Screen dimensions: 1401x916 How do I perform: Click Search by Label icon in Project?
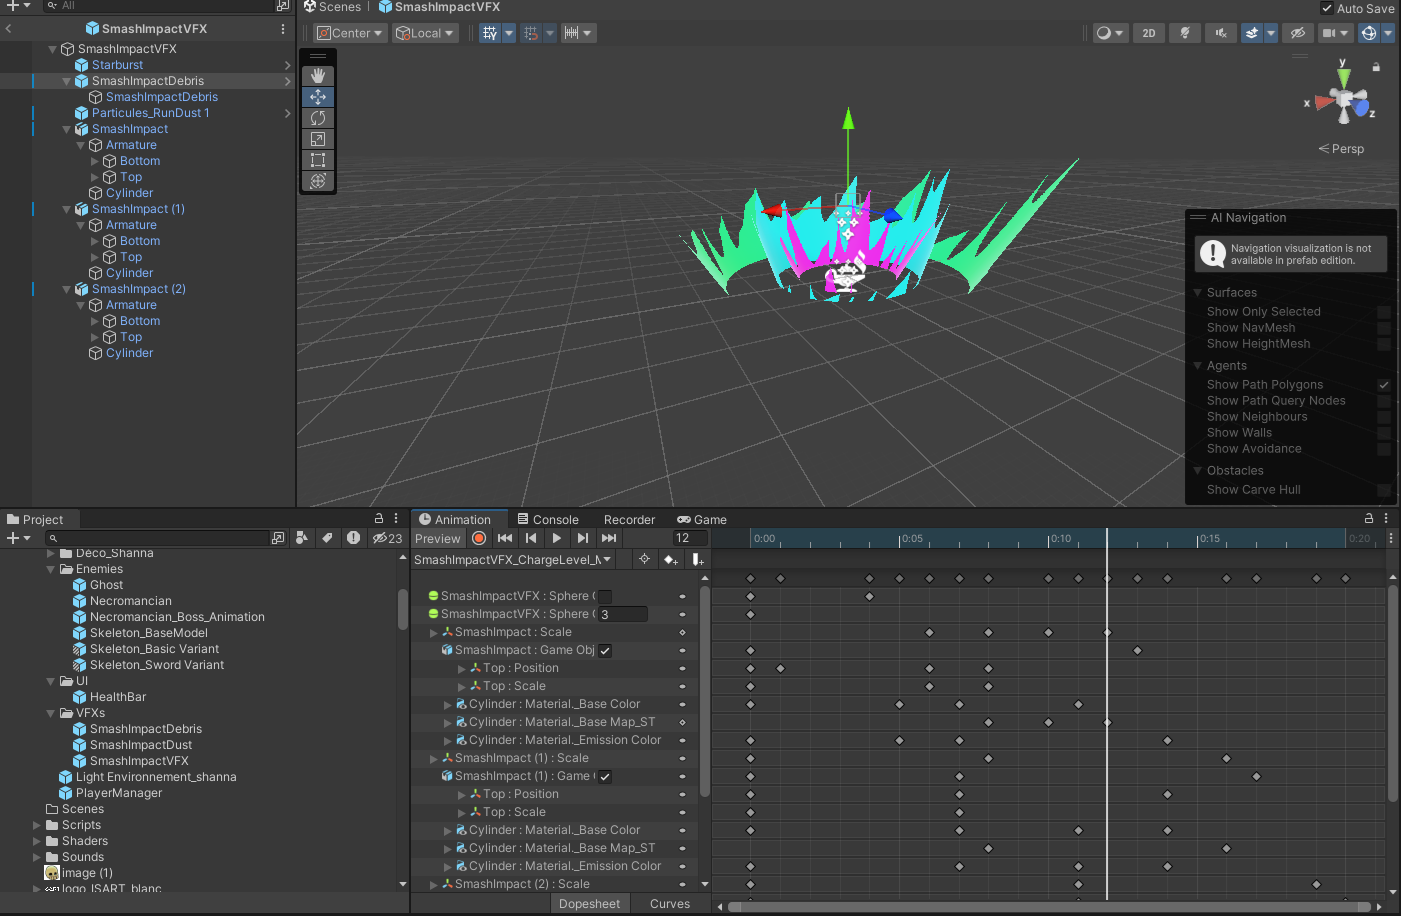click(327, 538)
